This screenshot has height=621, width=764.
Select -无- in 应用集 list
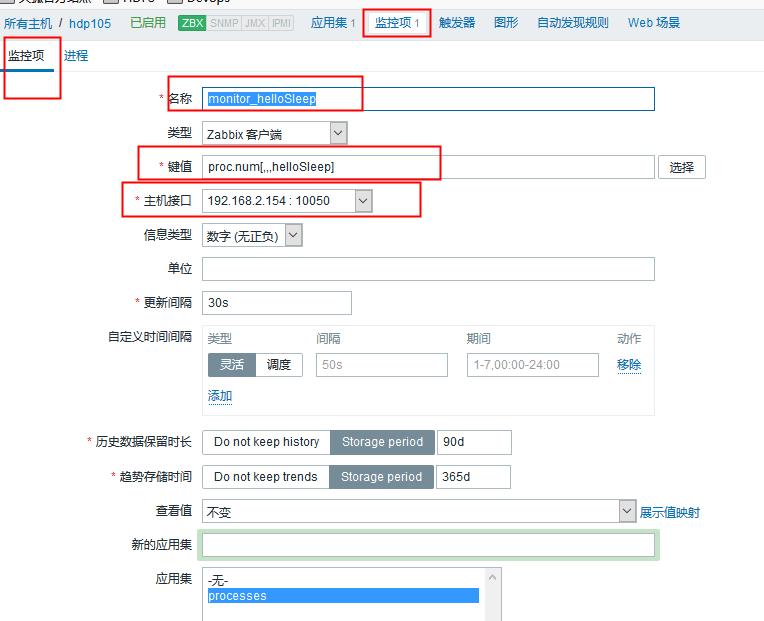click(x=343, y=581)
